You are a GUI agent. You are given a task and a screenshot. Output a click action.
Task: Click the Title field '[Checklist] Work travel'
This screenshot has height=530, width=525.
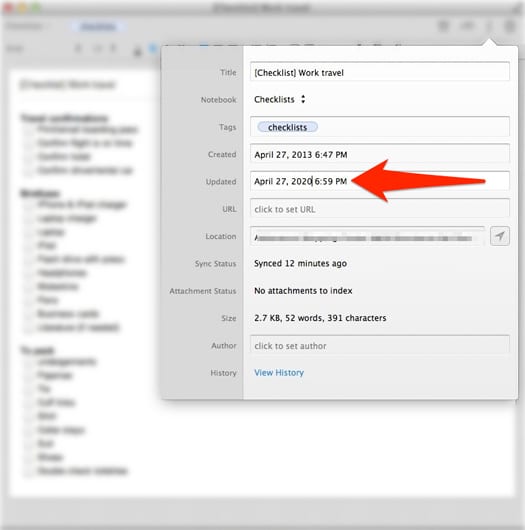click(380, 72)
